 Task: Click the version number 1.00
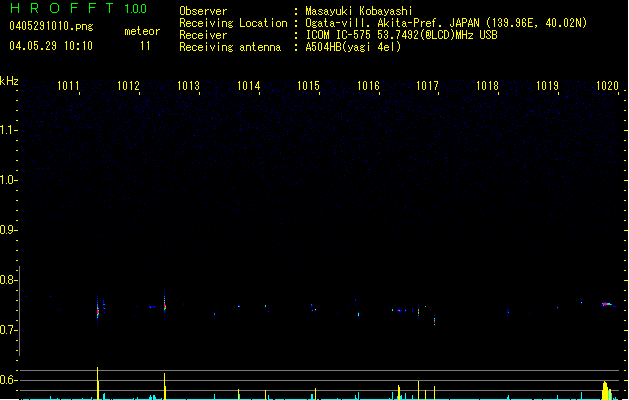click(x=135, y=8)
